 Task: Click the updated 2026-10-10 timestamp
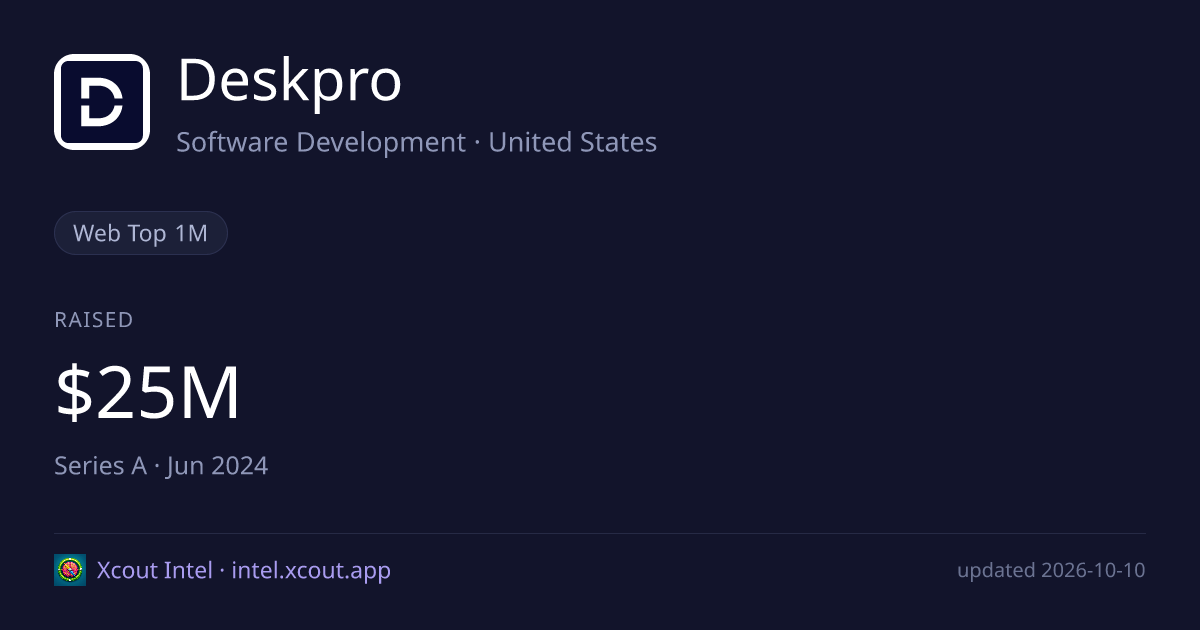1051,570
